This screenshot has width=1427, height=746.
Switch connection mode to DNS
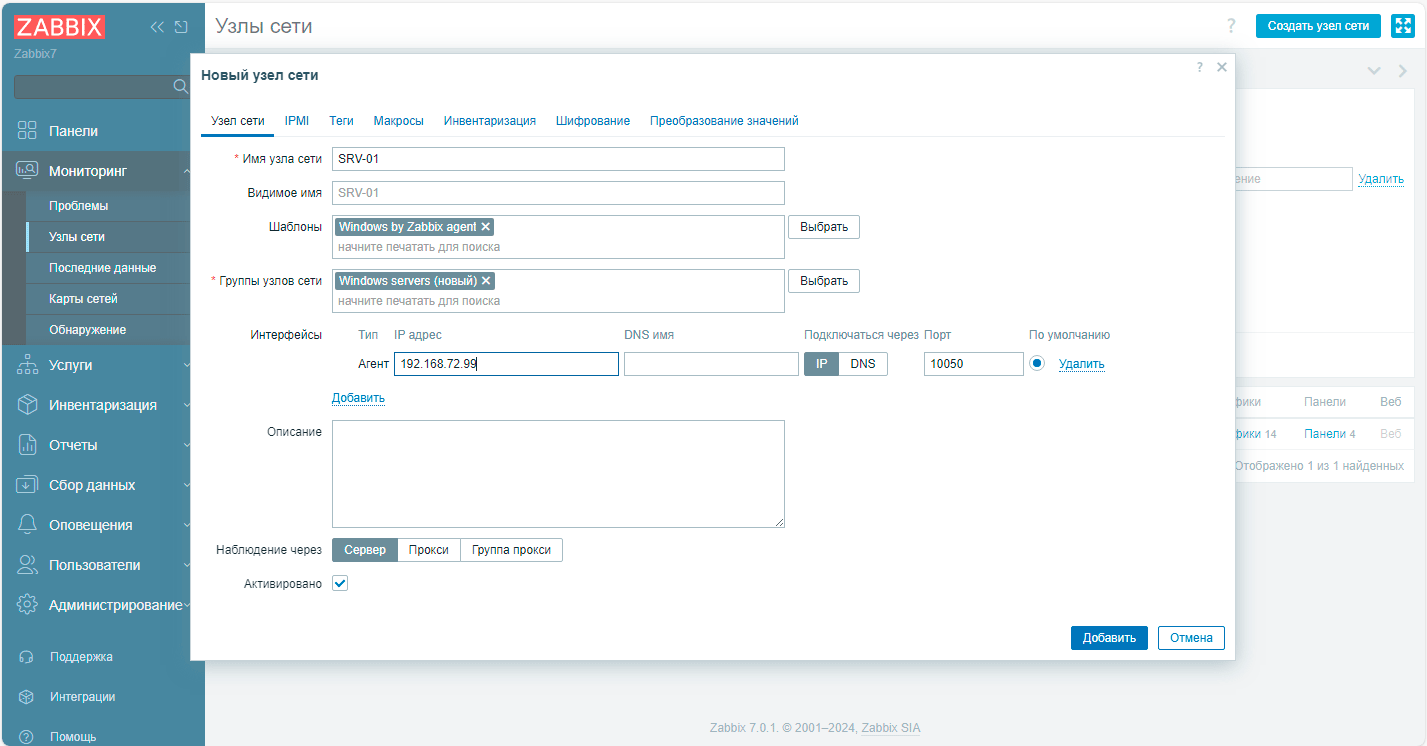point(863,364)
